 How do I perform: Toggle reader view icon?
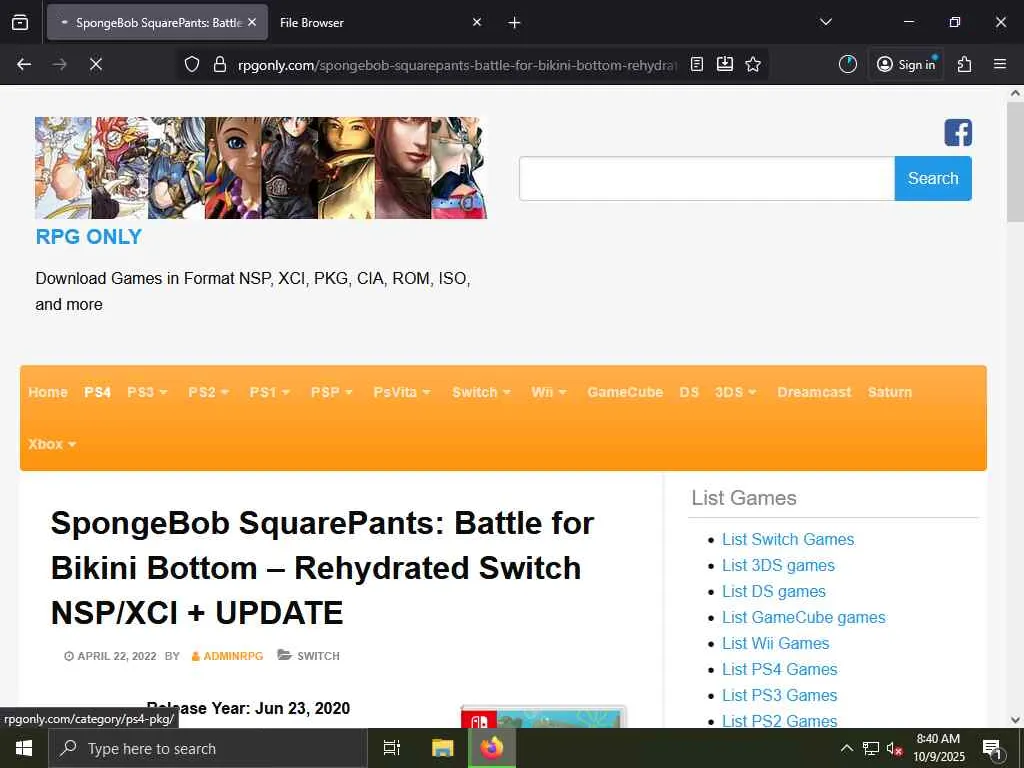tap(697, 64)
